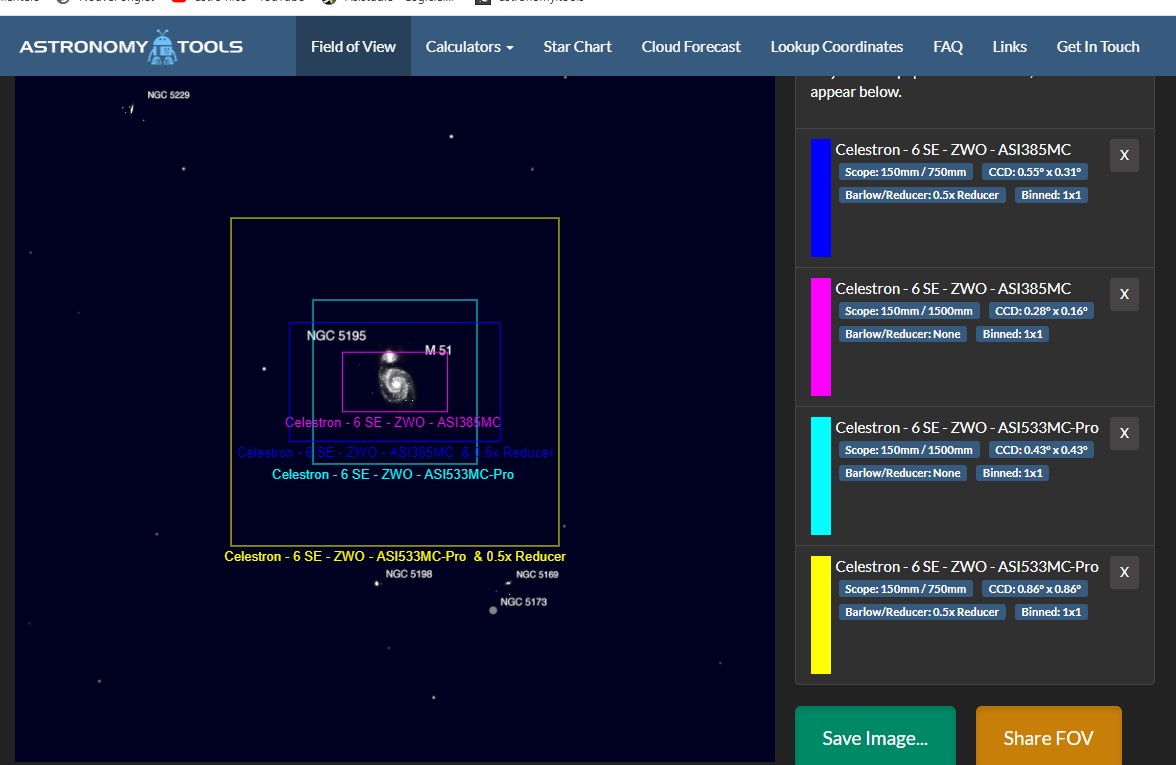
Task: Click the NGC 5173 label
Action: 524,602
